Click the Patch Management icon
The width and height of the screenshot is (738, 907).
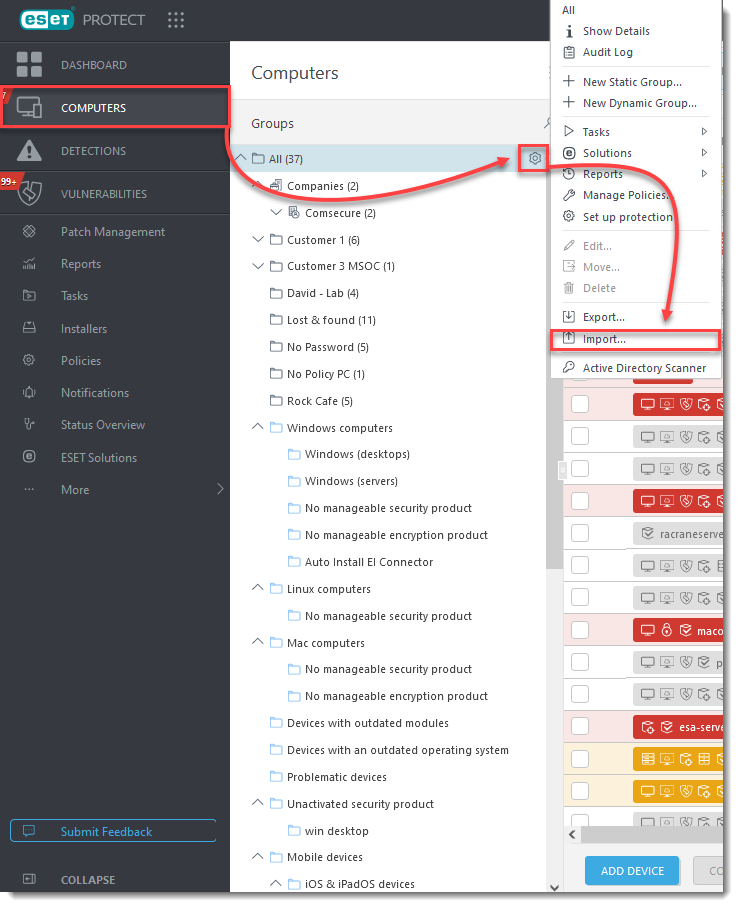pyautogui.click(x=29, y=231)
